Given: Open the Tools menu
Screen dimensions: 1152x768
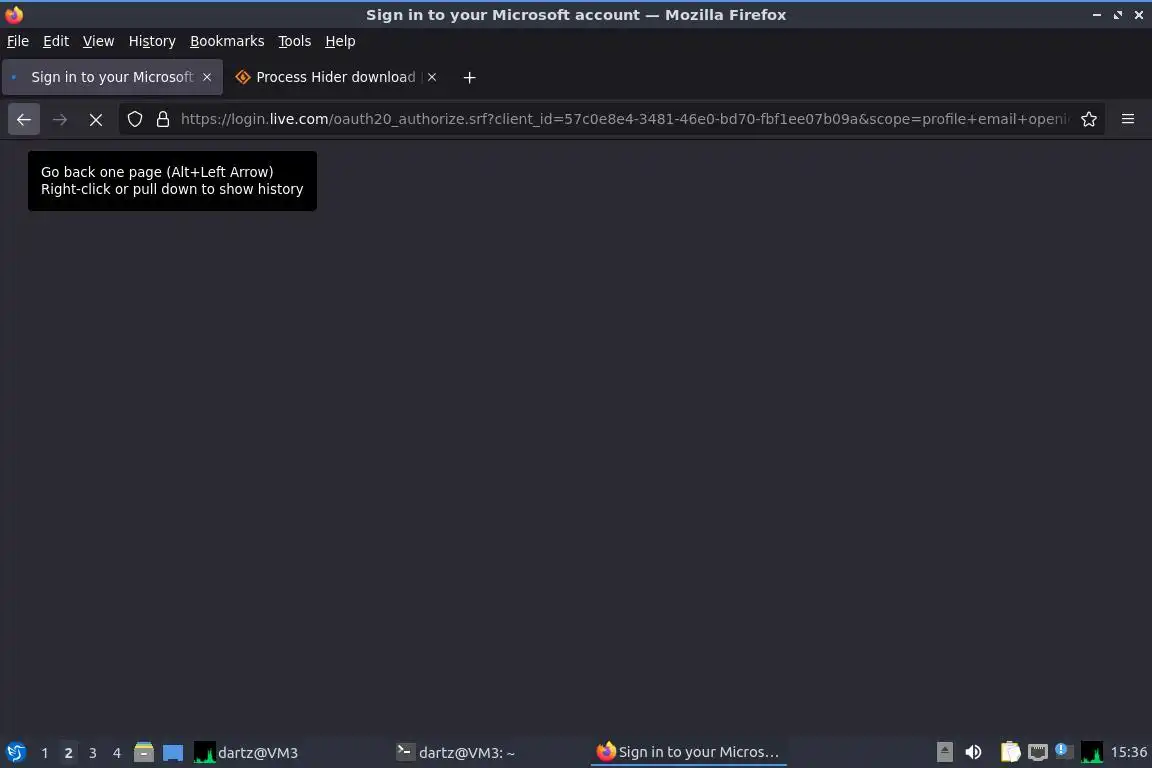Looking at the screenshot, I should (x=295, y=41).
